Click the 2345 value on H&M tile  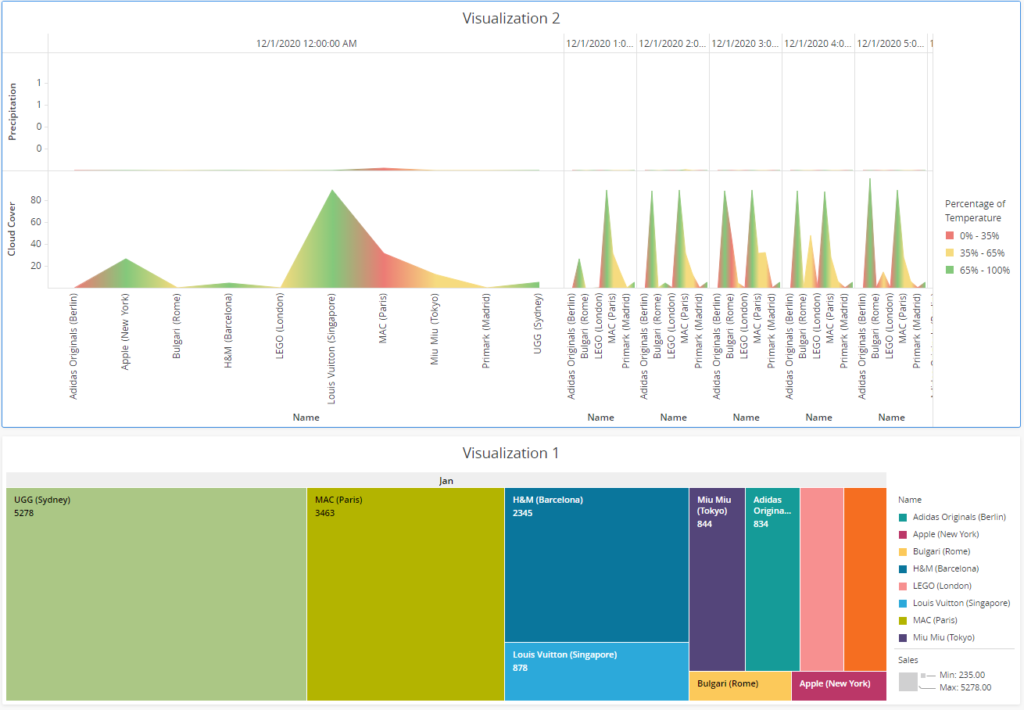tap(522, 513)
